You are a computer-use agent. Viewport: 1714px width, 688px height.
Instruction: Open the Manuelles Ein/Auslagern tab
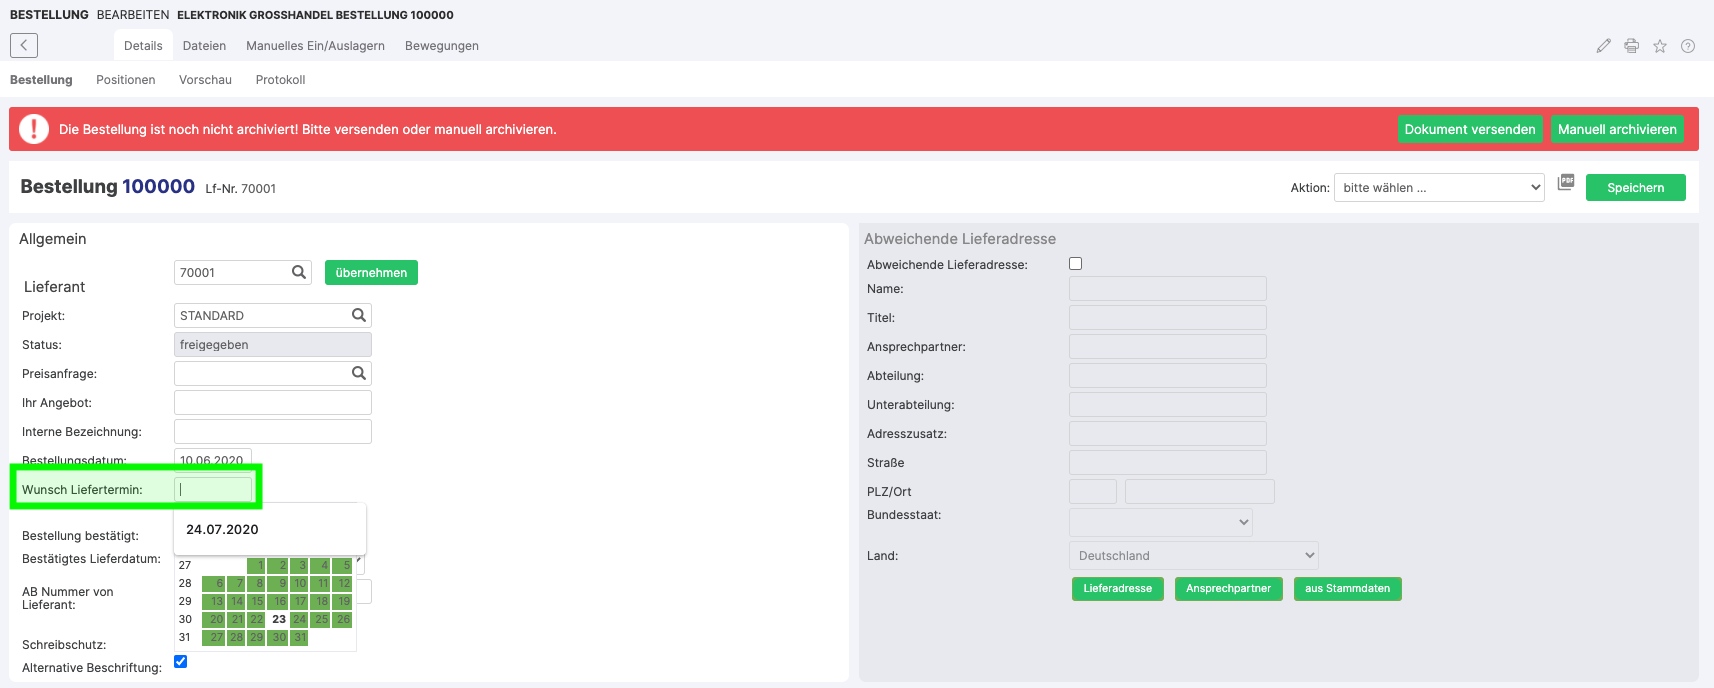coord(315,46)
